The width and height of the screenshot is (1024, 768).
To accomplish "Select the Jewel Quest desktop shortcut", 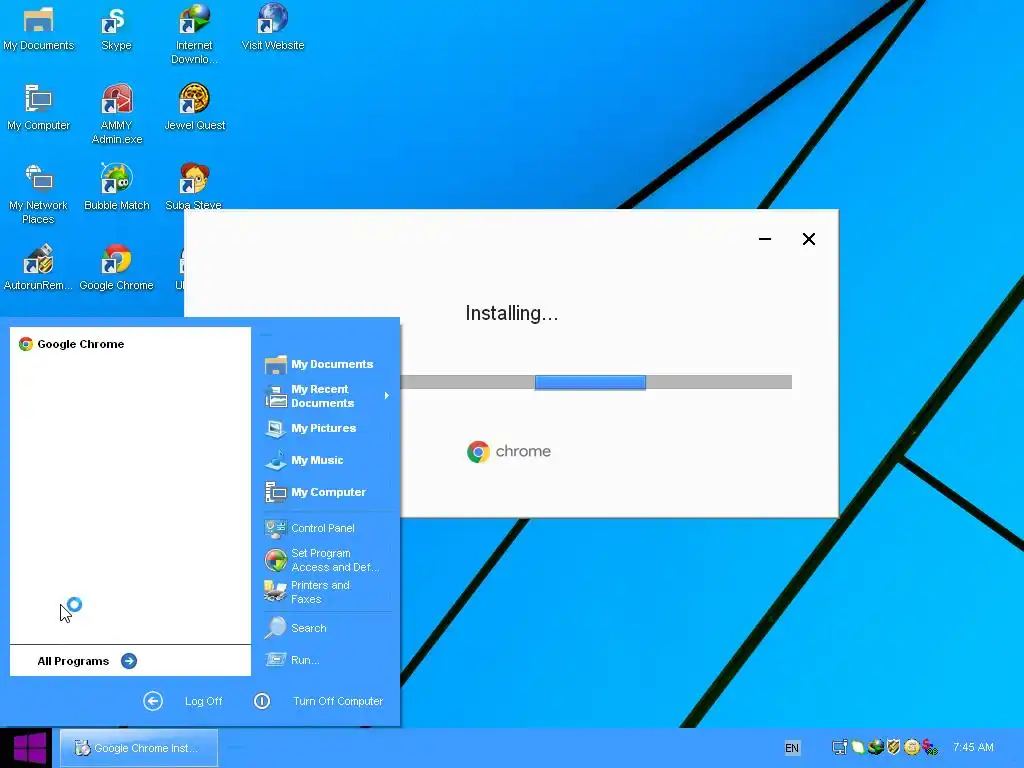I will click(x=194, y=108).
